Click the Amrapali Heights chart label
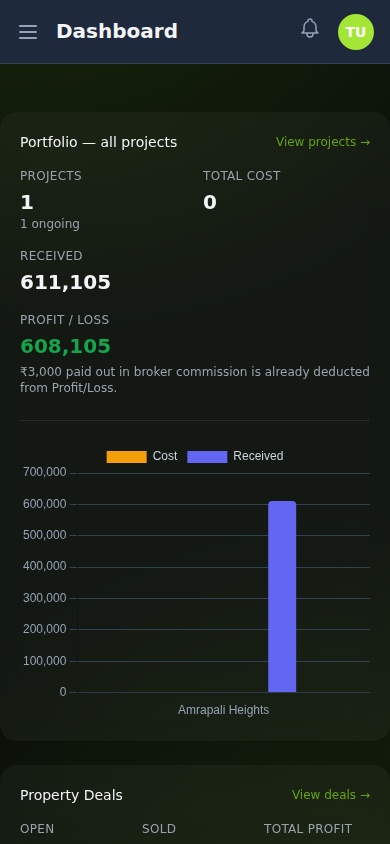 coord(223,710)
